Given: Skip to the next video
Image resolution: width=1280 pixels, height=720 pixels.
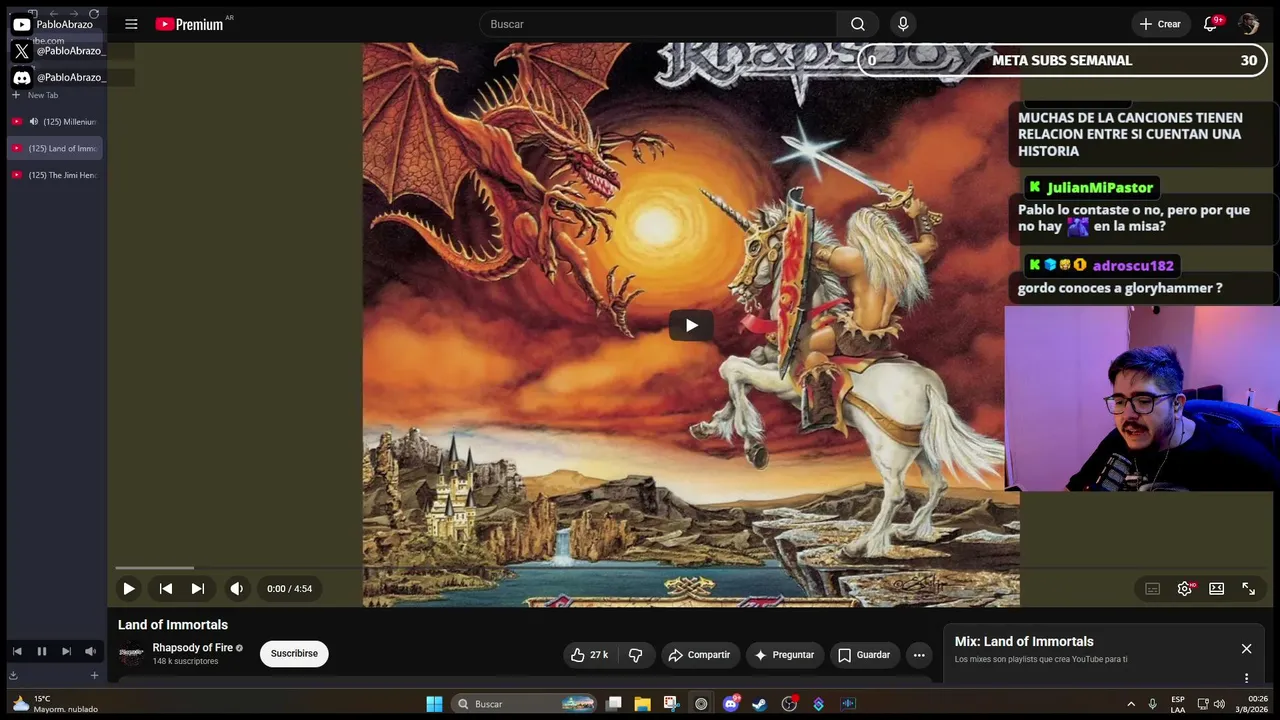Looking at the screenshot, I should (x=198, y=589).
